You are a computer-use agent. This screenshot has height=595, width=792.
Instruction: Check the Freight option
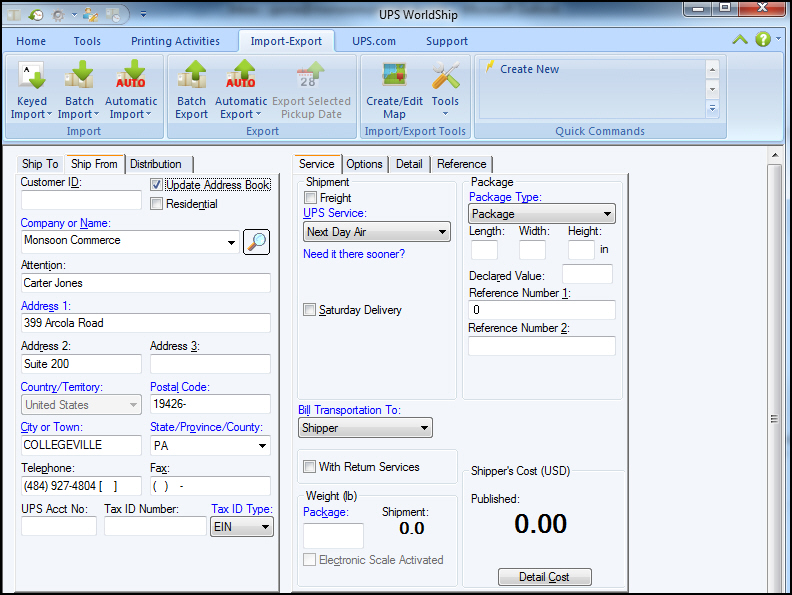pyautogui.click(x=310, y=197)
